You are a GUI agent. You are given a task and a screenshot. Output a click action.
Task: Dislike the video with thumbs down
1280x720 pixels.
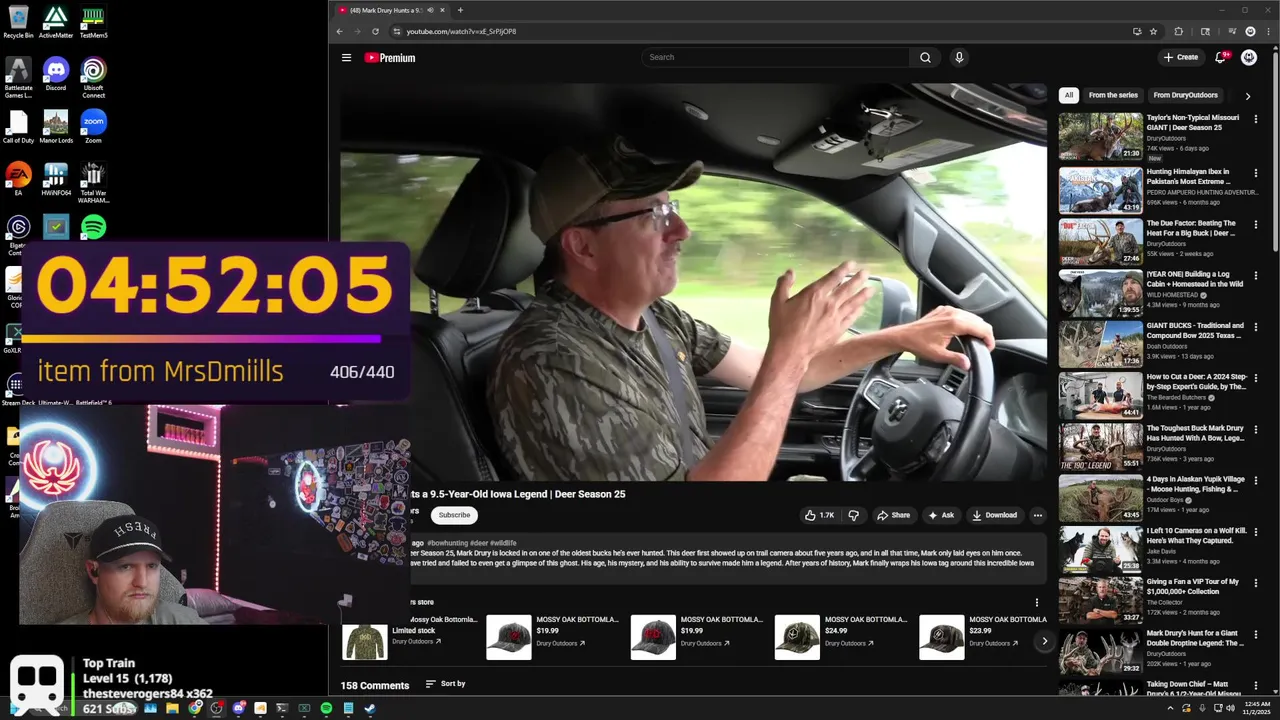(853, 515)
